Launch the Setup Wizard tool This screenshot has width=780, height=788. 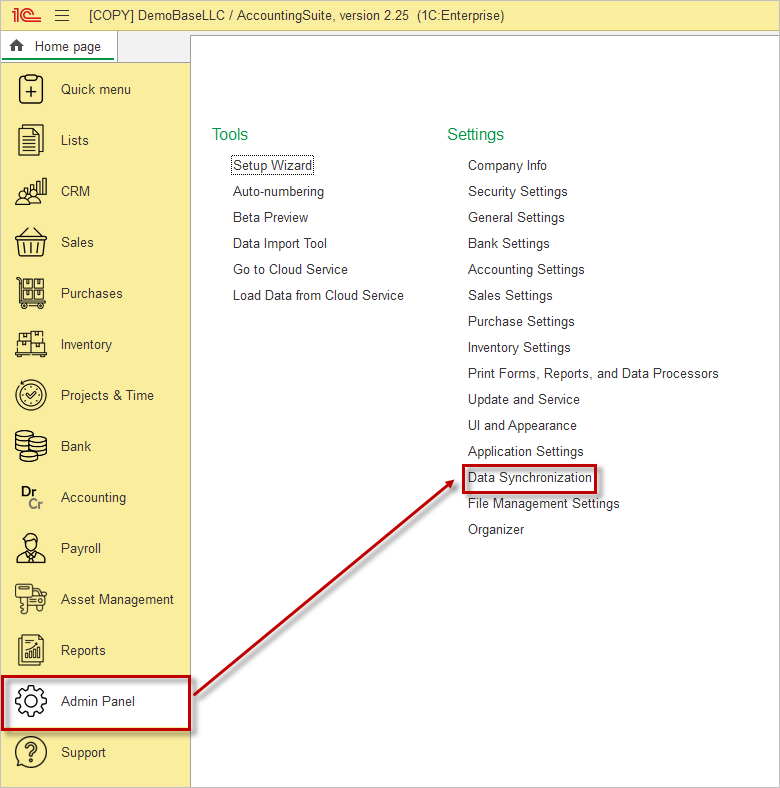pyautogui.click(x=272, y=166)
